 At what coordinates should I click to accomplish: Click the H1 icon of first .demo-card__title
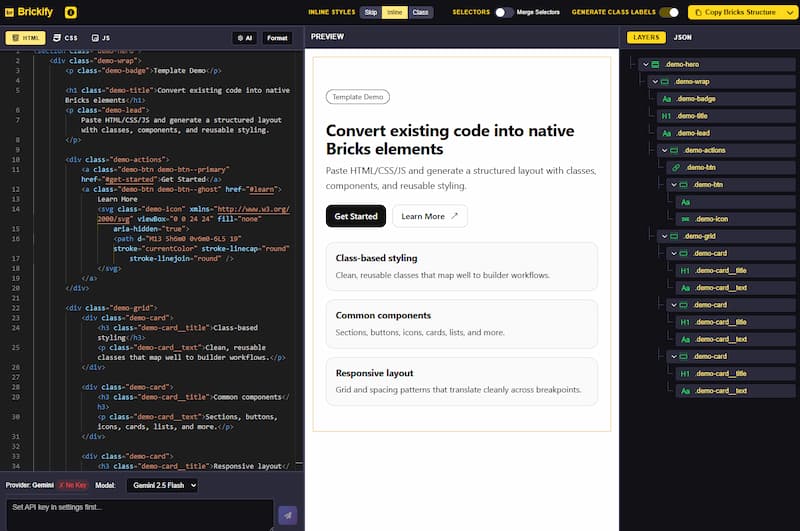coord(685,271)
